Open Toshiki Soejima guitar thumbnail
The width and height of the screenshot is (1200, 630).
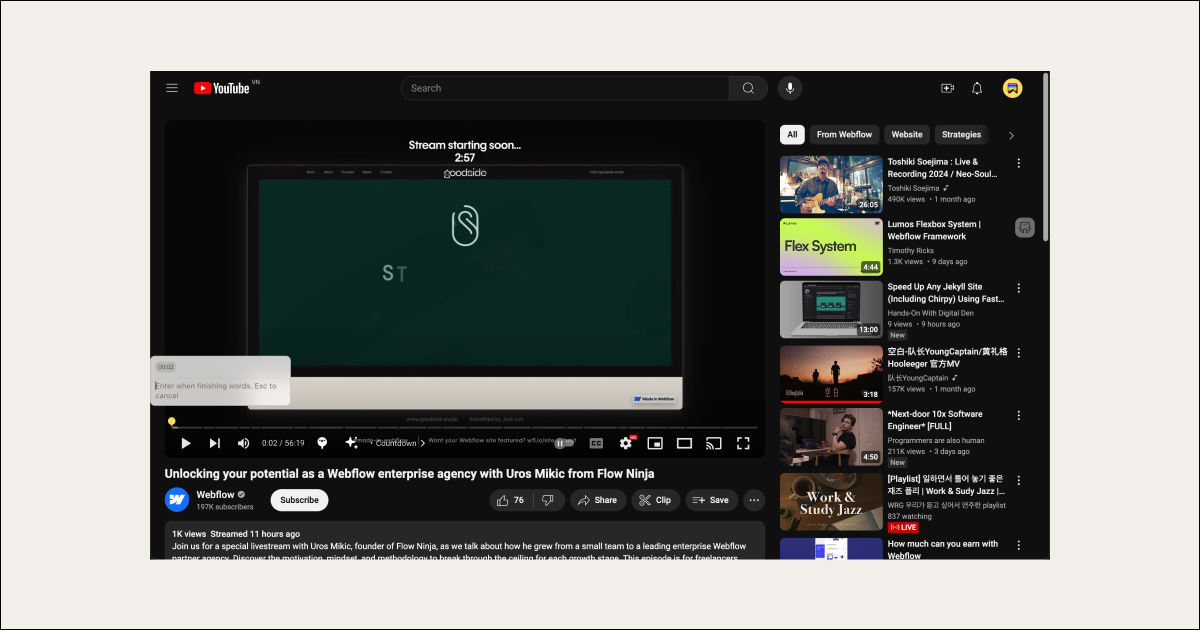[831, 184]
